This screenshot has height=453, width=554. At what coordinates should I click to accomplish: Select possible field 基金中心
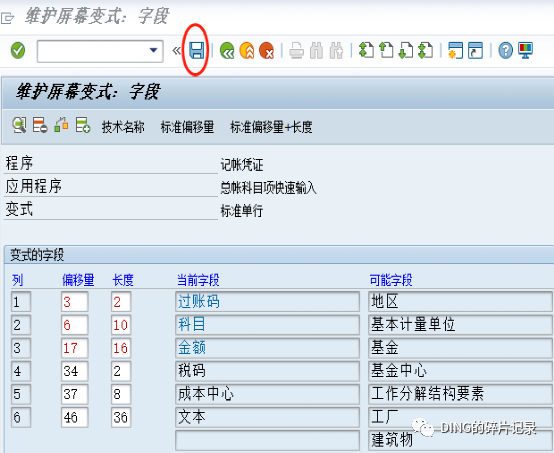point(460,371)
